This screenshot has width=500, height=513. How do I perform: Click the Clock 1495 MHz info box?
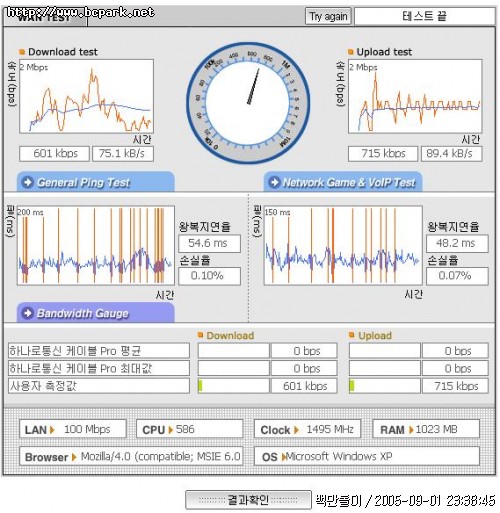pos(307,429)
